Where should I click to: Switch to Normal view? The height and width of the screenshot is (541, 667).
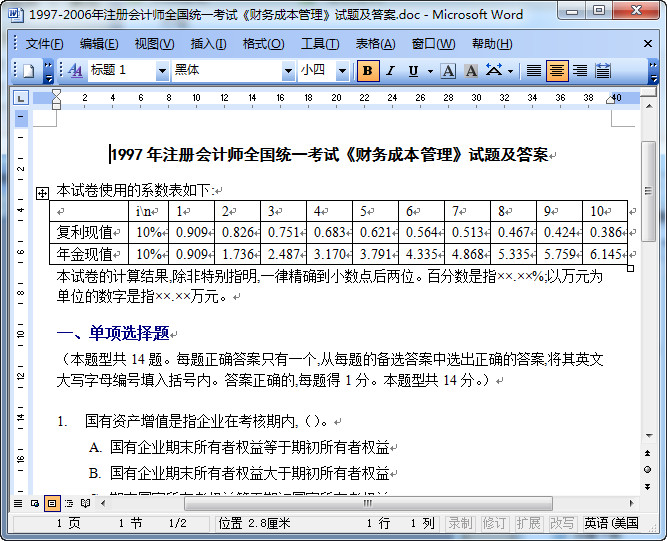pyautogui.click(x=18, y=504)
